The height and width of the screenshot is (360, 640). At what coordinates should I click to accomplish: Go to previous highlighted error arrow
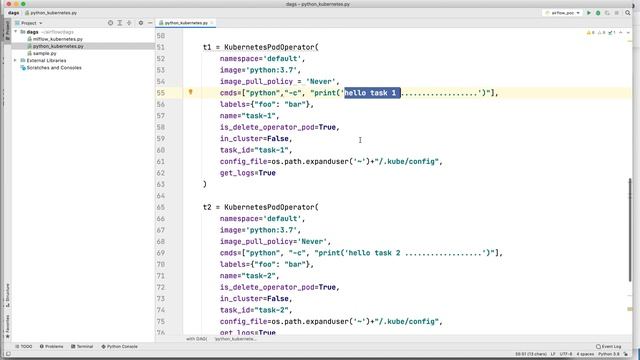(x=621, y=32)
